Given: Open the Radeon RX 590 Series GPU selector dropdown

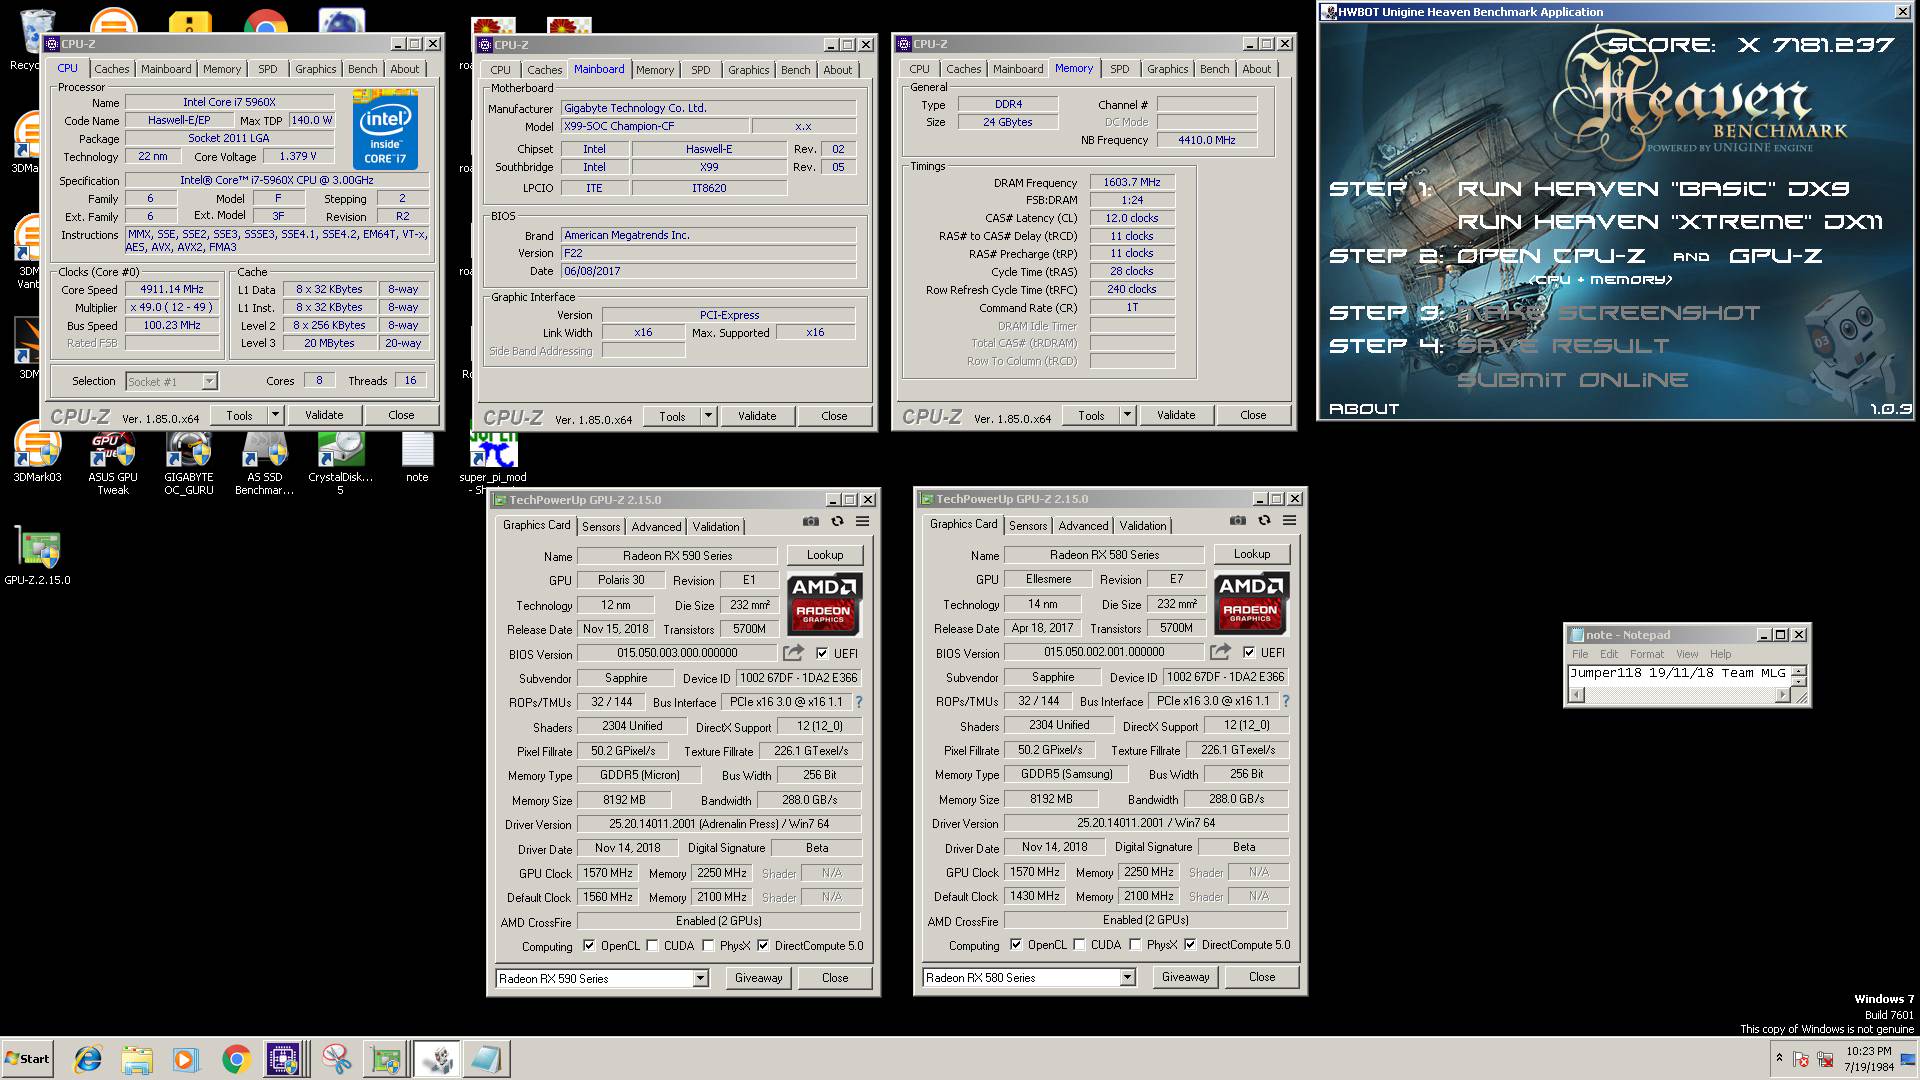Looking at the screenshot, I should (x=603, y=978).
